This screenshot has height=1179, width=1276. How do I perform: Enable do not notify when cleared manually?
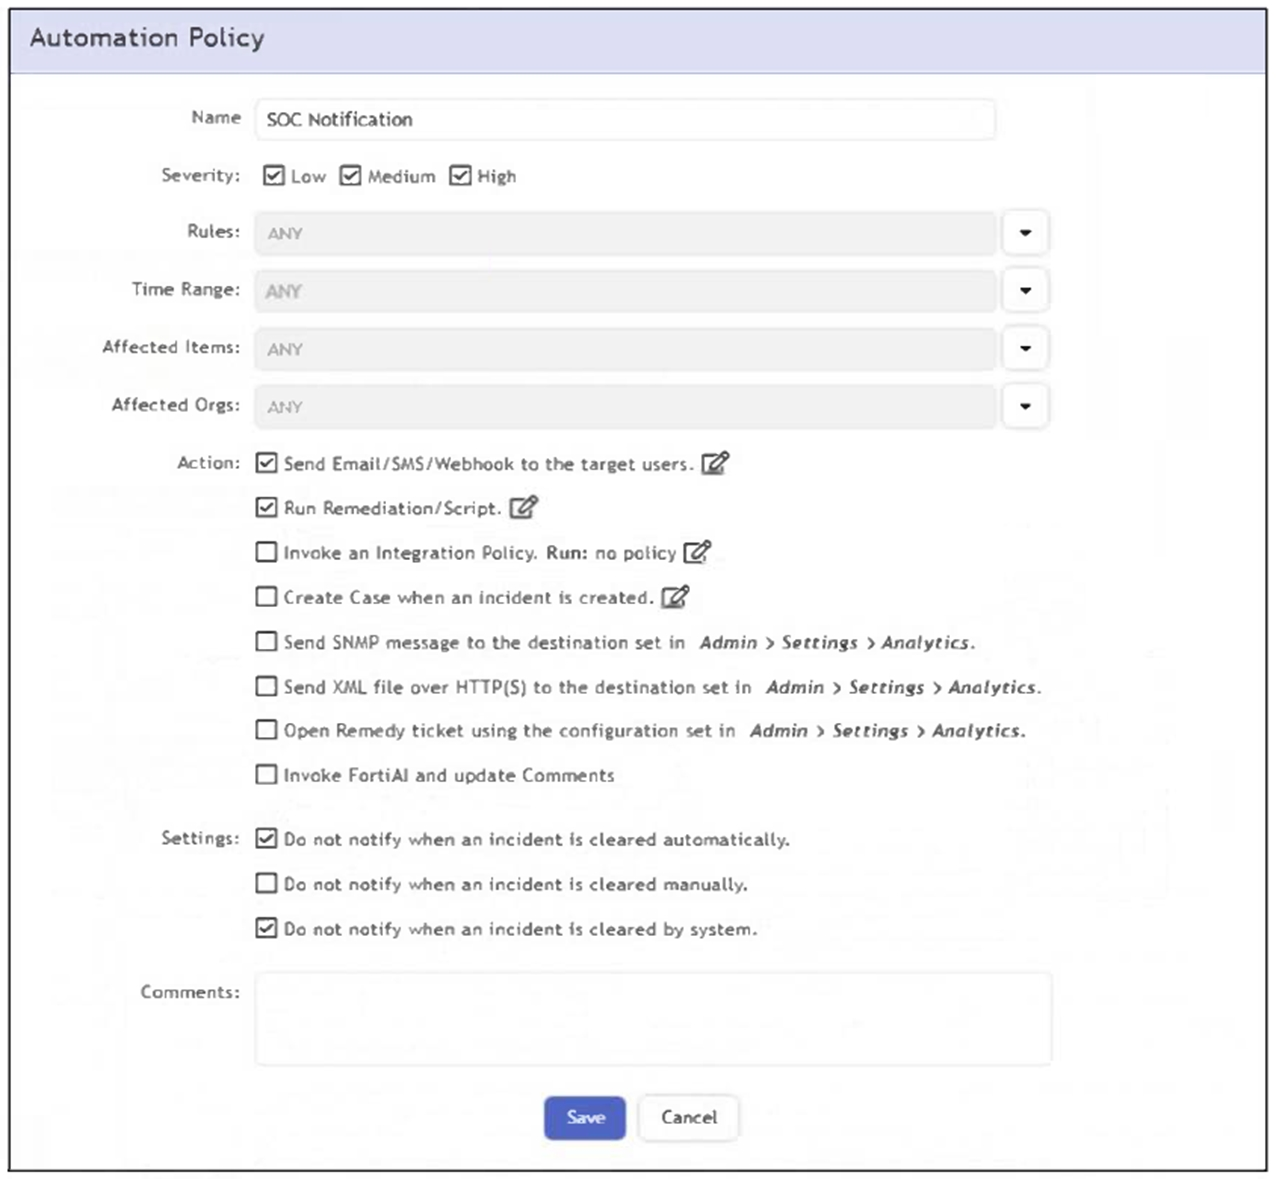coord(266,883)
